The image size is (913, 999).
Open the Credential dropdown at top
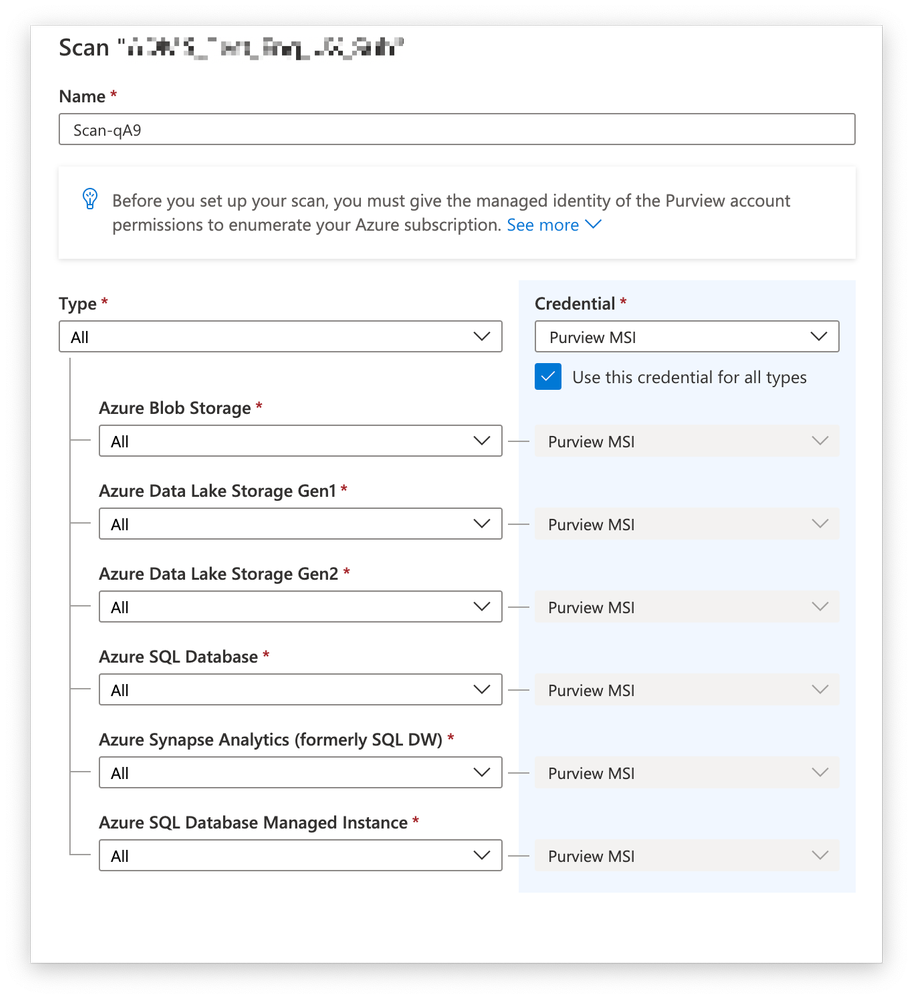pyautogui.click(x=687, y=336)
